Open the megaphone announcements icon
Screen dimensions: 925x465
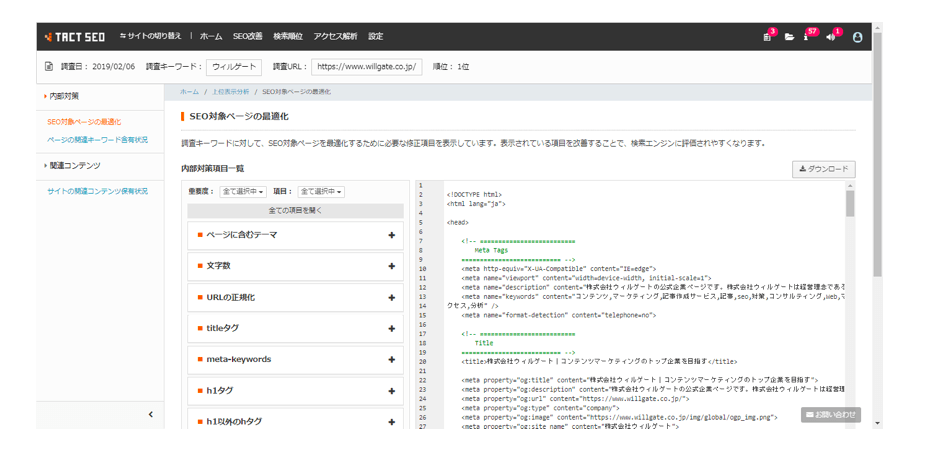click(831, 37)
